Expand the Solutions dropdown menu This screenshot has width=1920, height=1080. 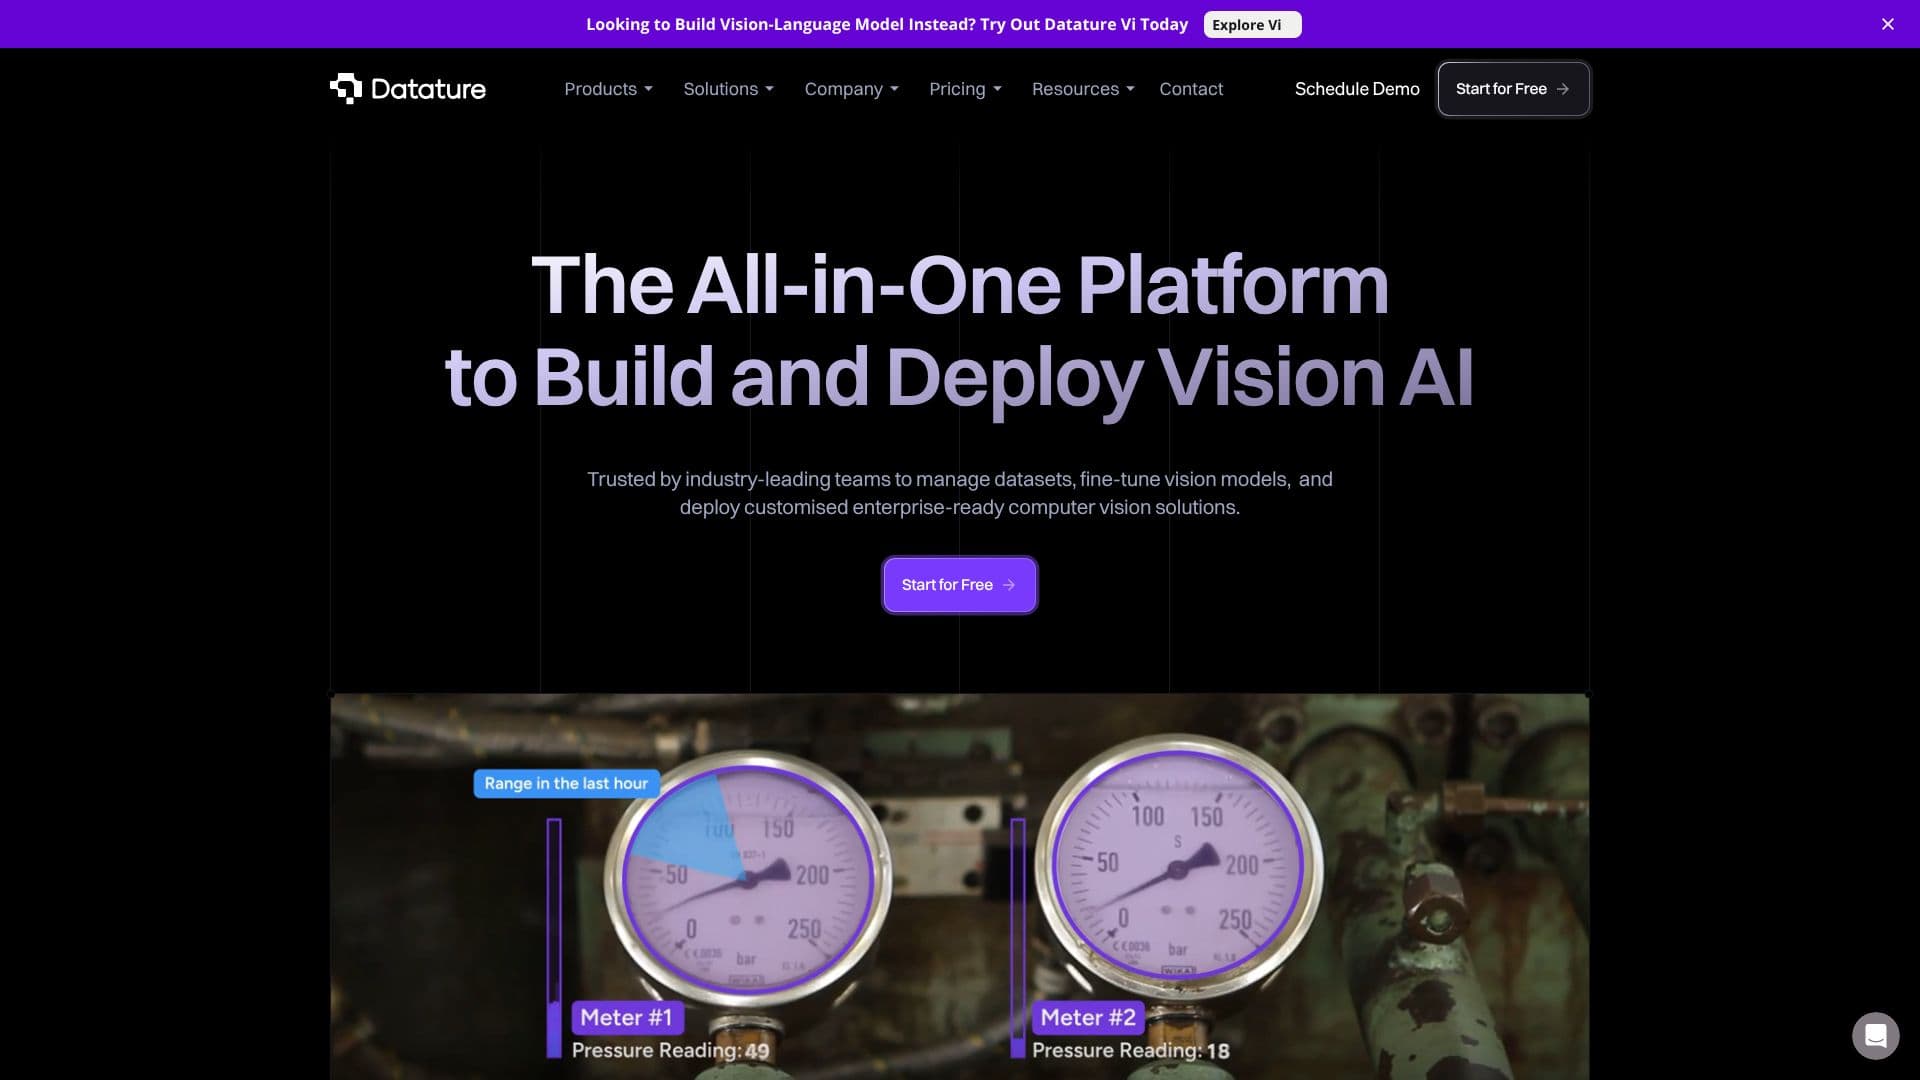click(x=728, y=89)
